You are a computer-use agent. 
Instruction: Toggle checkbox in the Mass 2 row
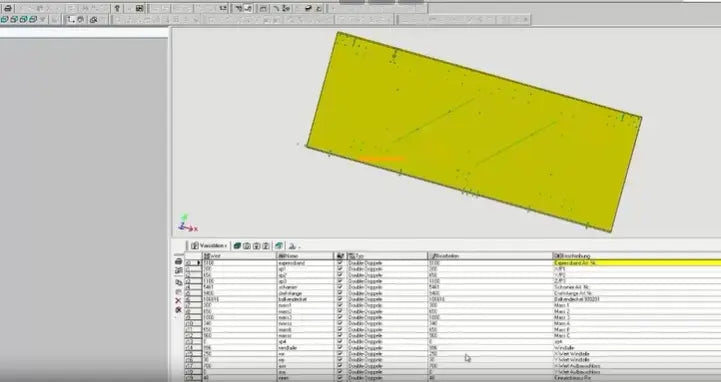(x=340, y=311)
